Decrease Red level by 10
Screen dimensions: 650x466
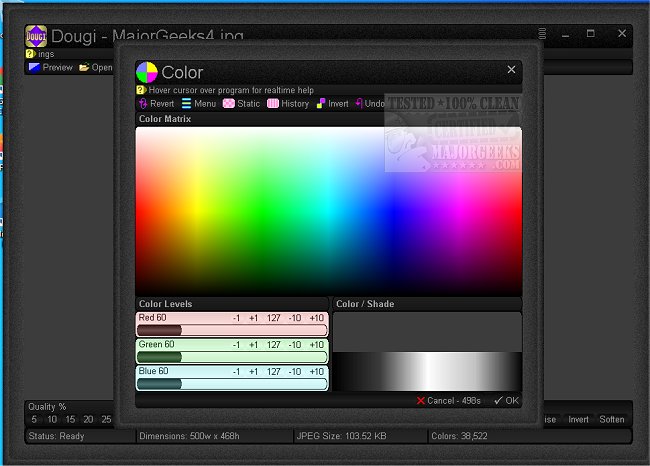pos(295,318)
